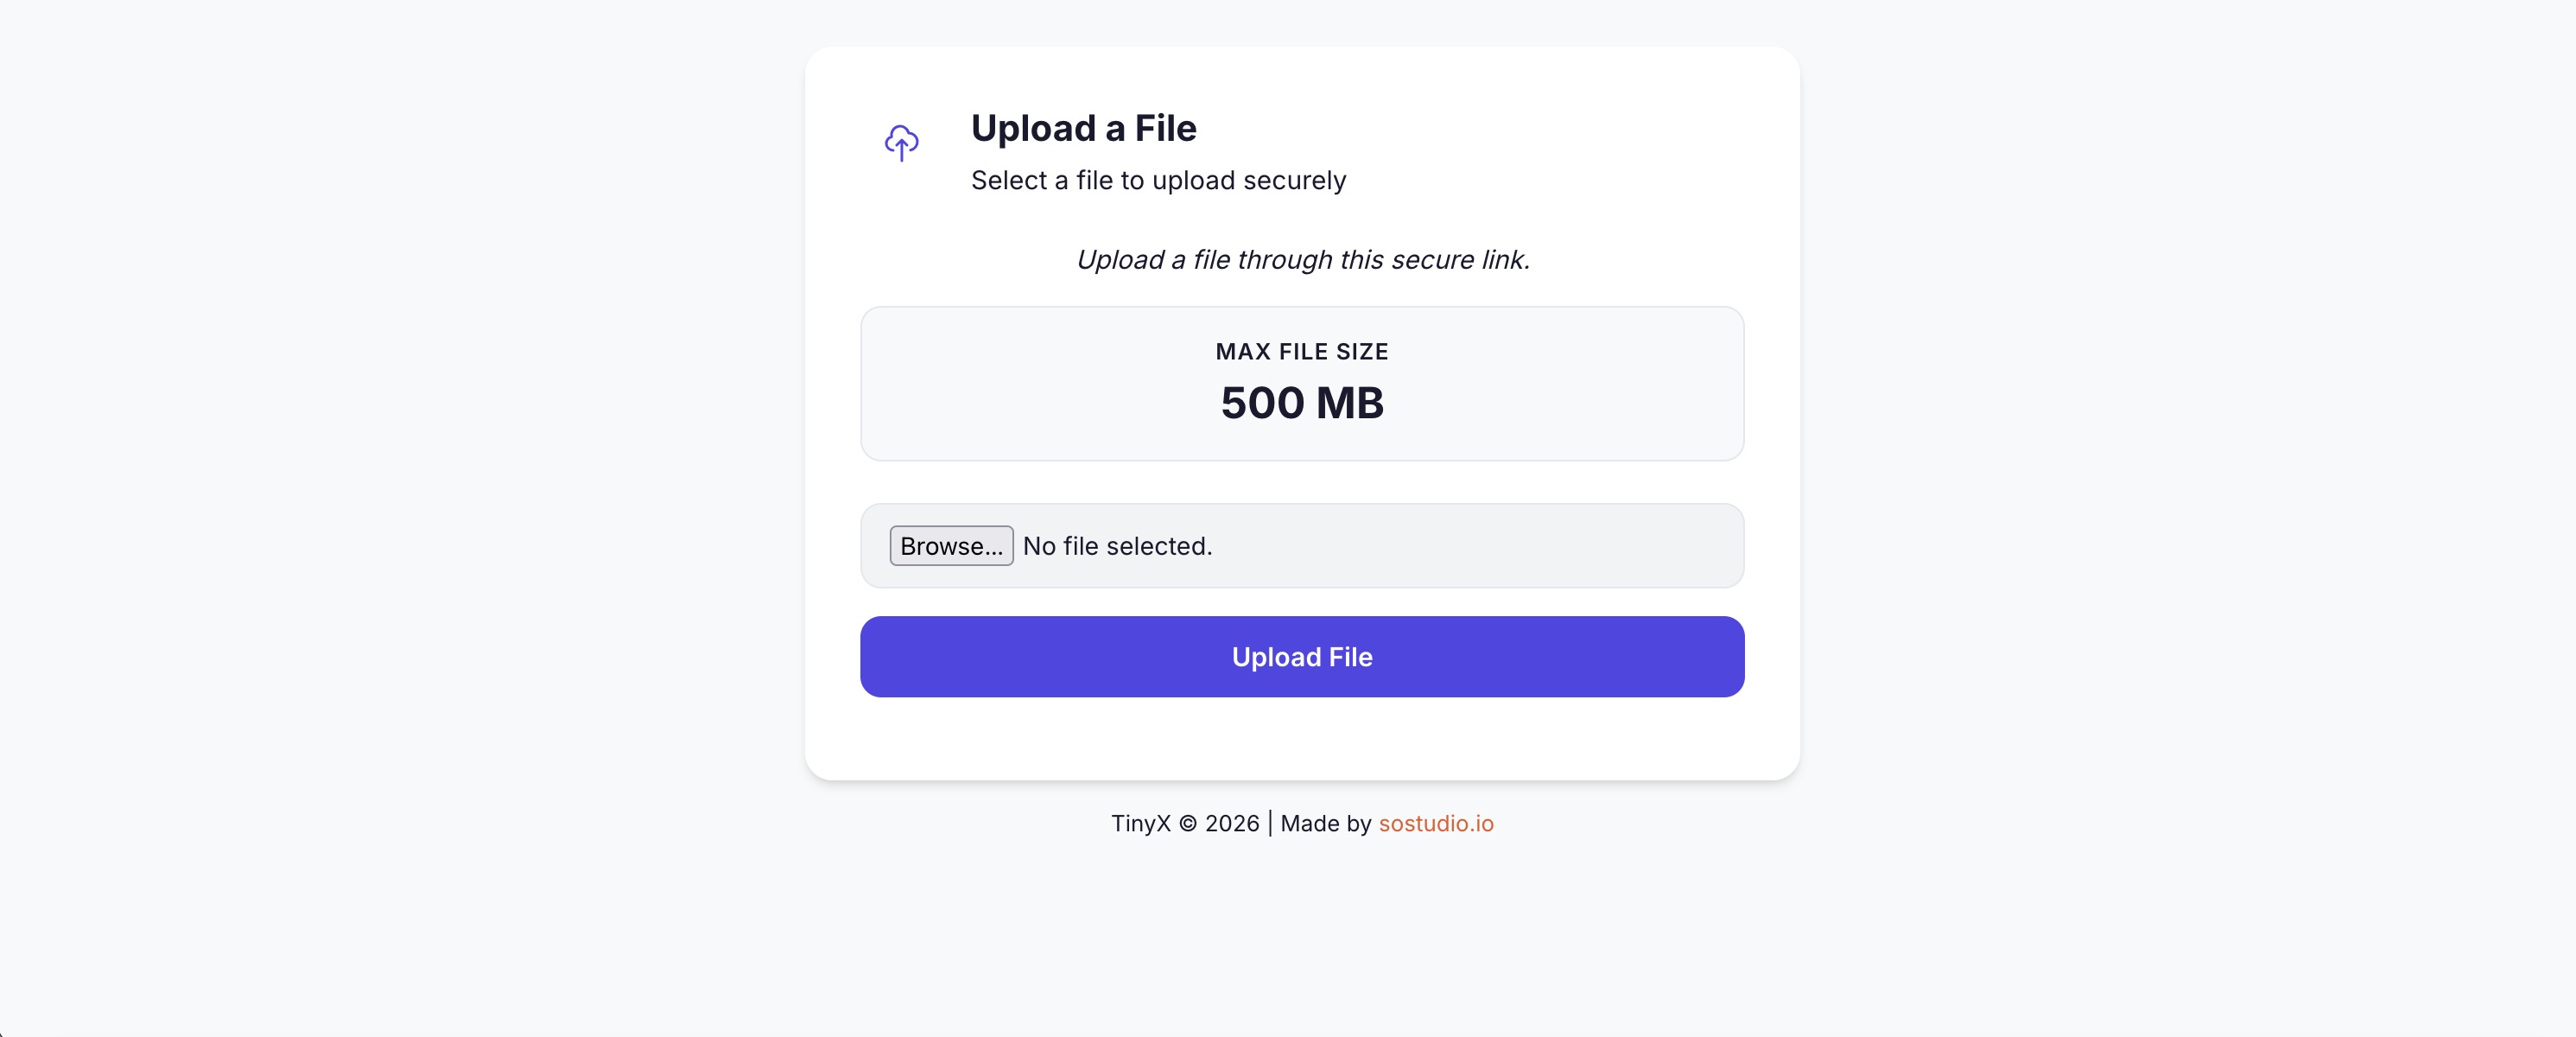2576x1037 pixels.
Task: Click the divider bar in the footer text
Action: click(1270, 823)
